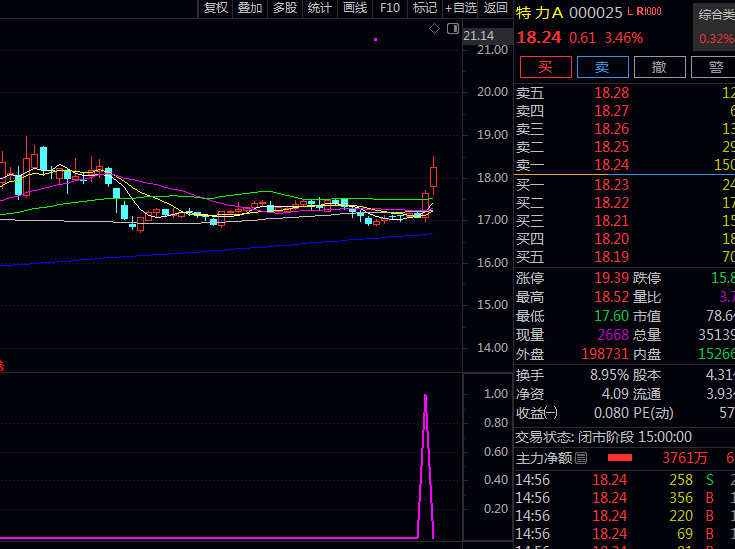The image size is (735, 549).
Task: Select the 买二 price 18.22
Action: (x=612, y=203)
